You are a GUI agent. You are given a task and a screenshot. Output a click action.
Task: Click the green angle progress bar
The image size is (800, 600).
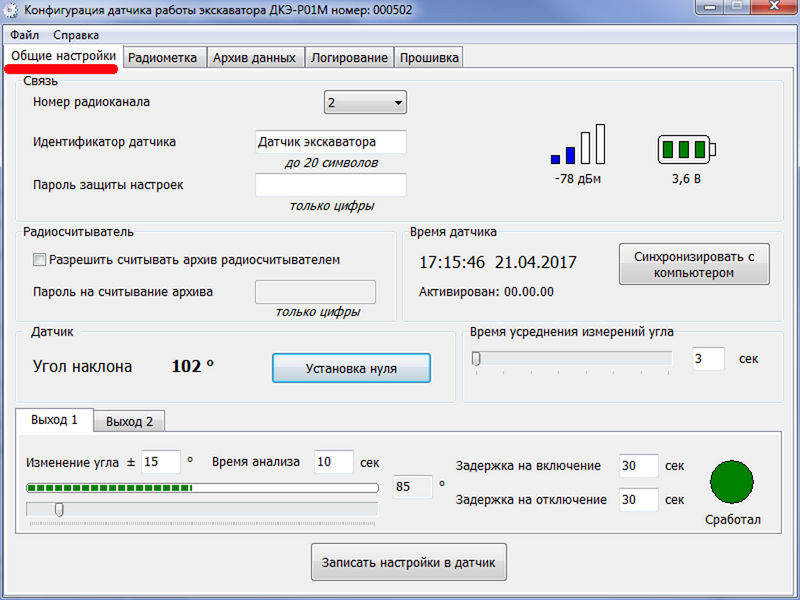click(x=202, y=488)
